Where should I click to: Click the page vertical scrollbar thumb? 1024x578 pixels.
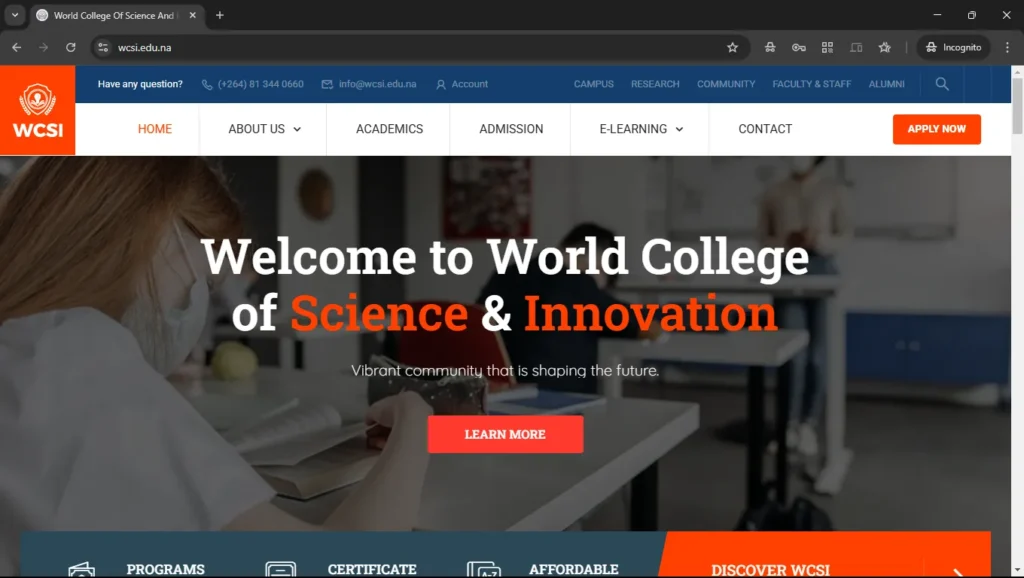click(1017, 104)
